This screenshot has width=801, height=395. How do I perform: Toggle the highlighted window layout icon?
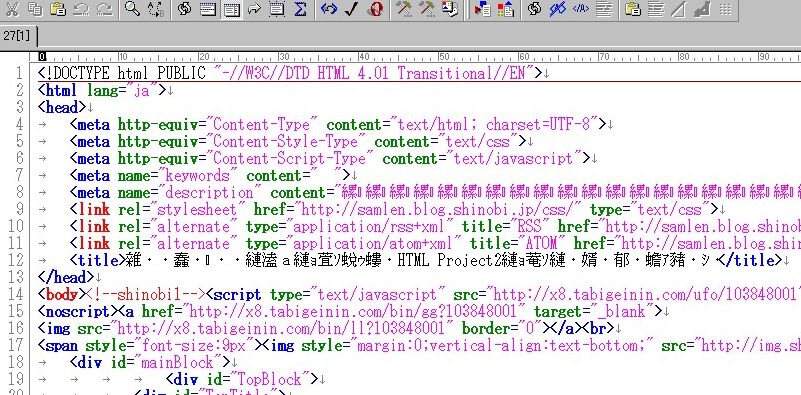231,9
